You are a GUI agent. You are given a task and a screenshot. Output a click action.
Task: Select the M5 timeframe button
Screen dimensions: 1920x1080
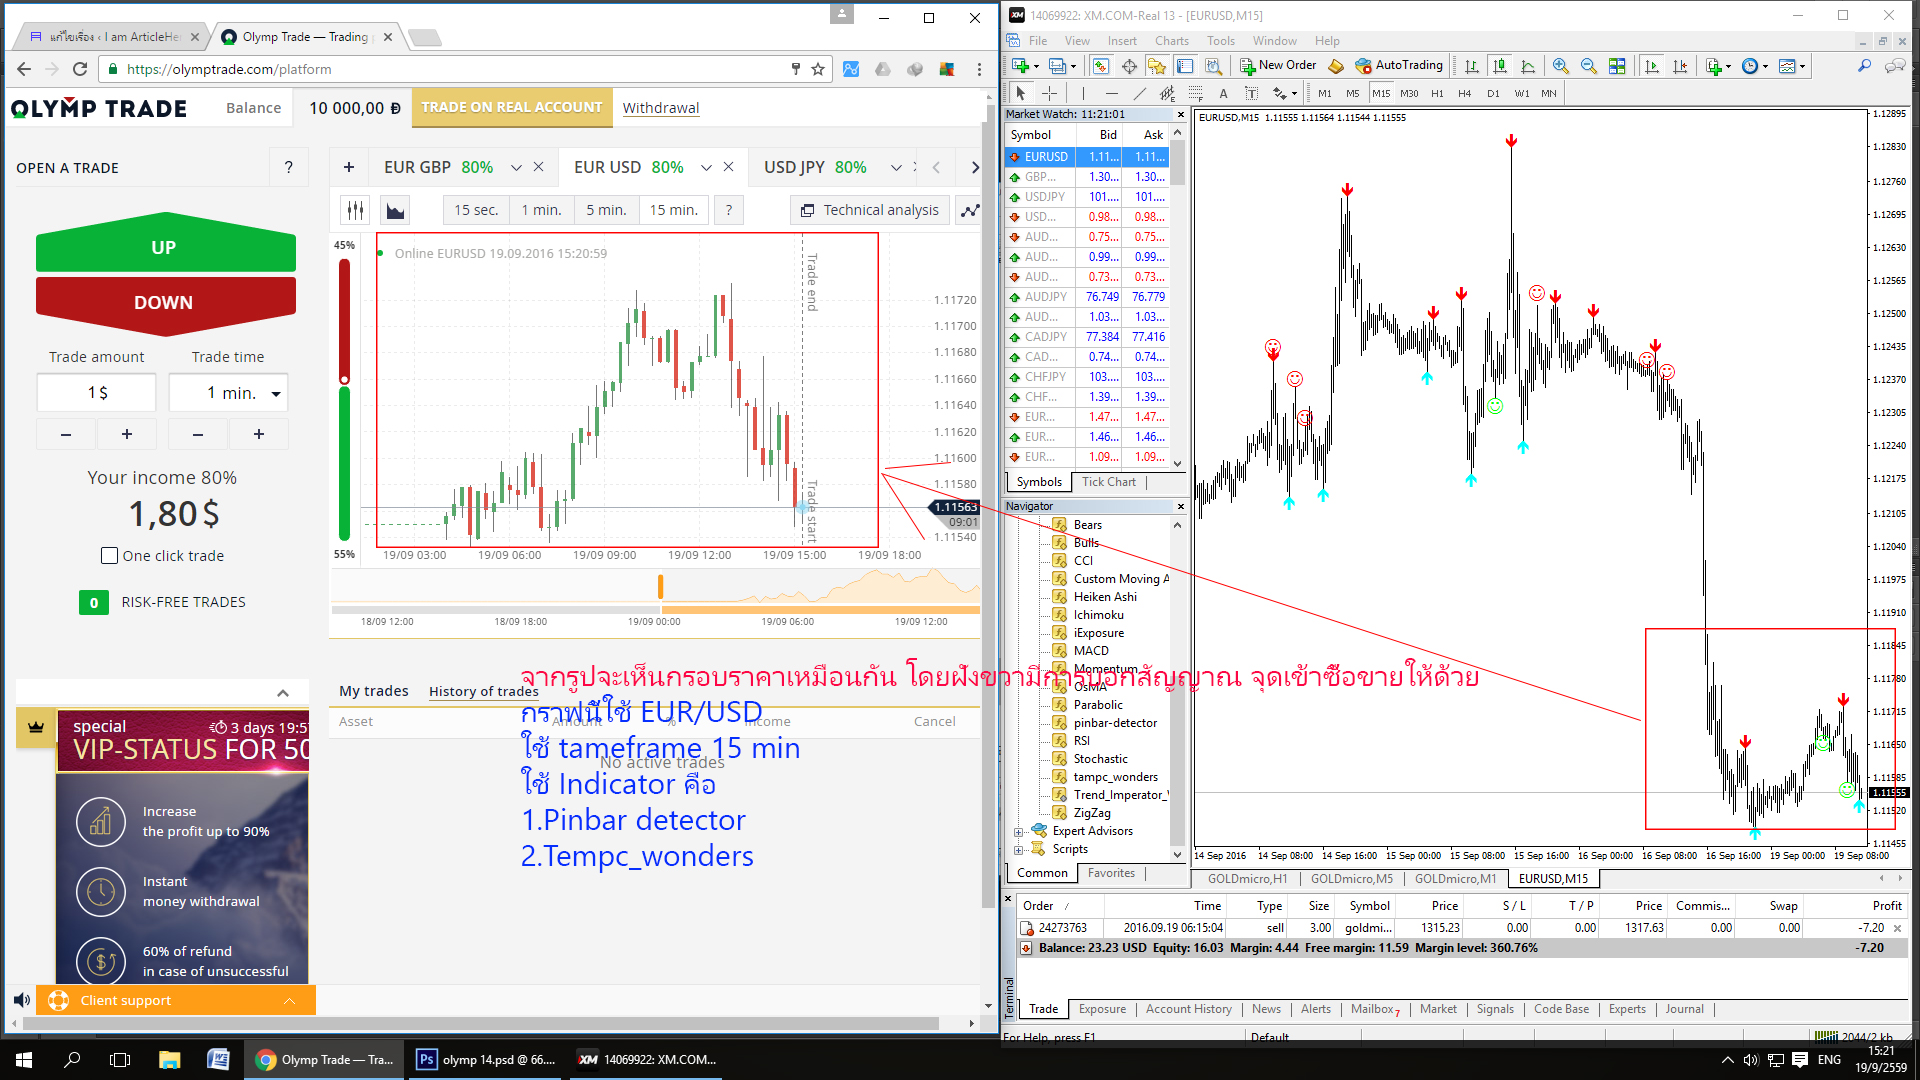click(1352, 93)
